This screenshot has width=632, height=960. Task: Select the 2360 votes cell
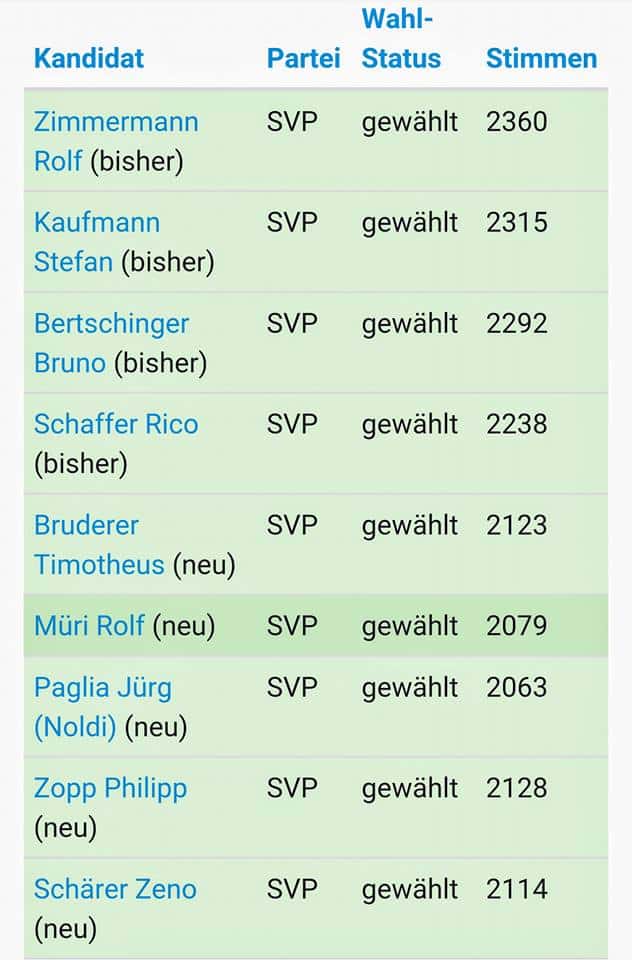pos(517,122)
